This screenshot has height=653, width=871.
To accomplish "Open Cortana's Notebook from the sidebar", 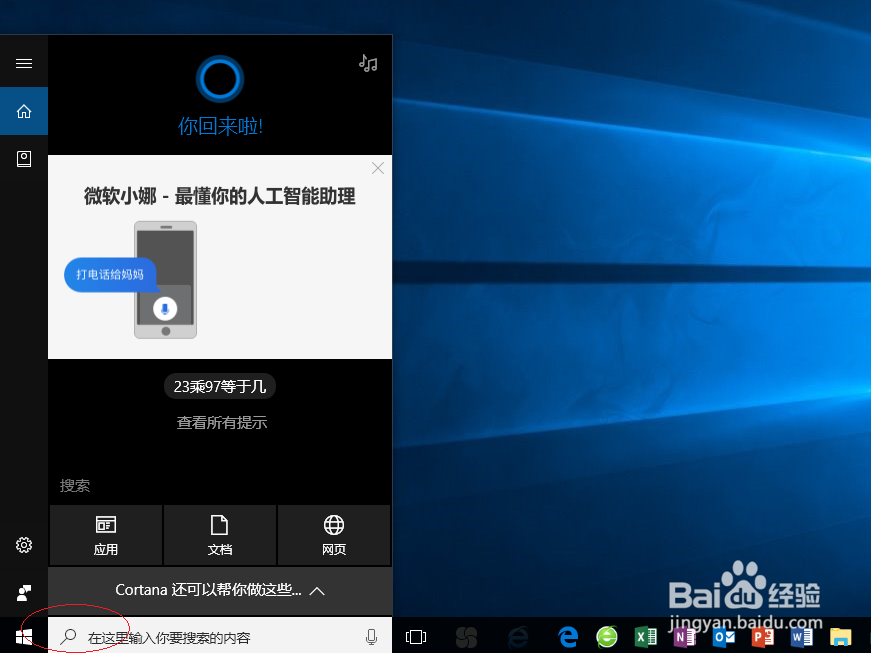I will [23, 158].
